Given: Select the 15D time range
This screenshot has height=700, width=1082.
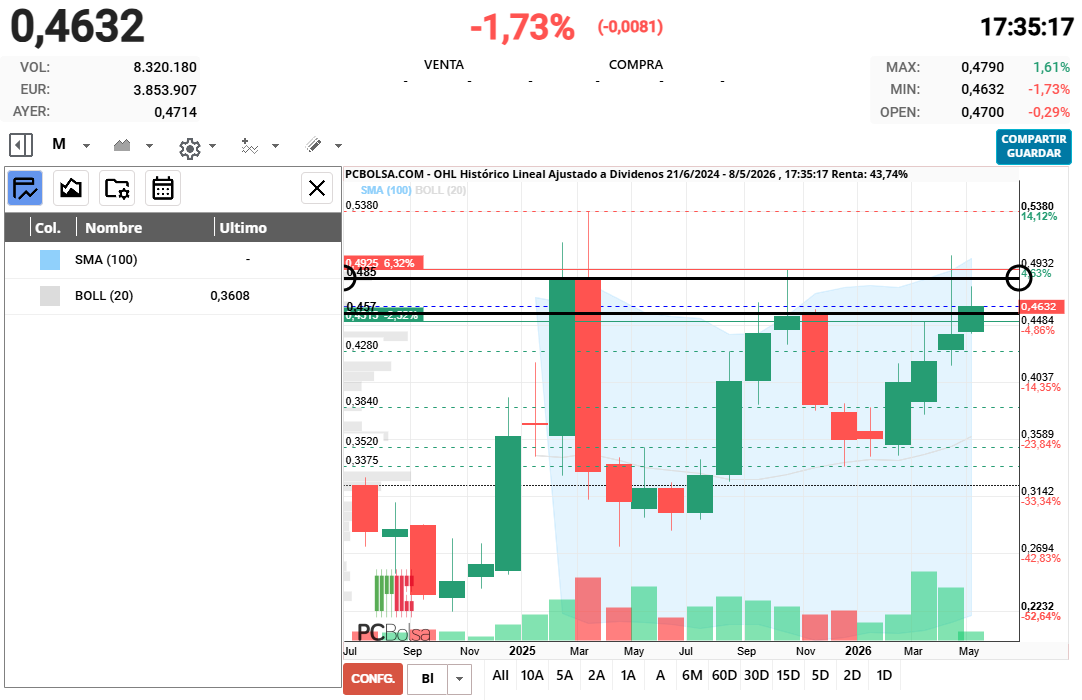Looking at the screenshot, I should 788,675.
